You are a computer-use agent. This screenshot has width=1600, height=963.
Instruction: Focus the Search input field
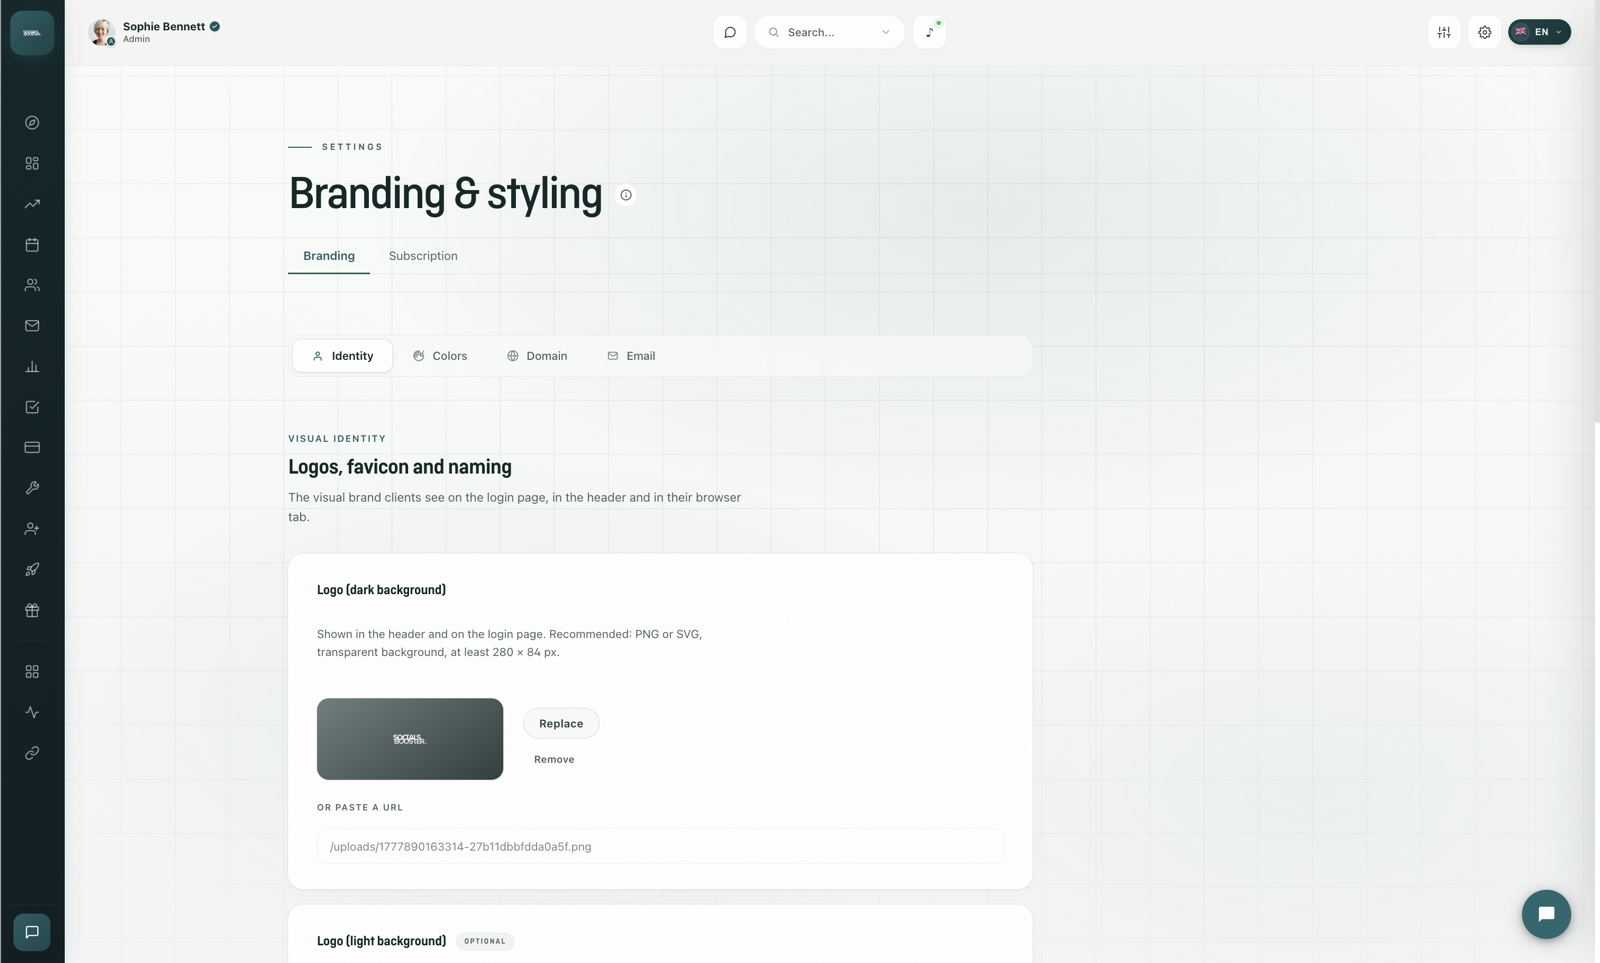point(829,32)
